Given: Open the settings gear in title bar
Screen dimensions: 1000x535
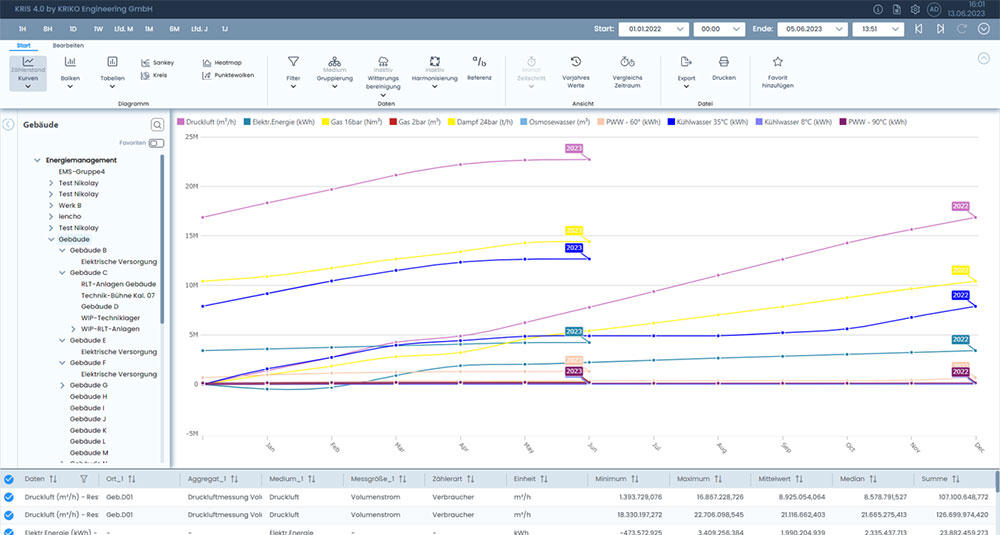Looking at the screenshot, I should coord(915,10).
